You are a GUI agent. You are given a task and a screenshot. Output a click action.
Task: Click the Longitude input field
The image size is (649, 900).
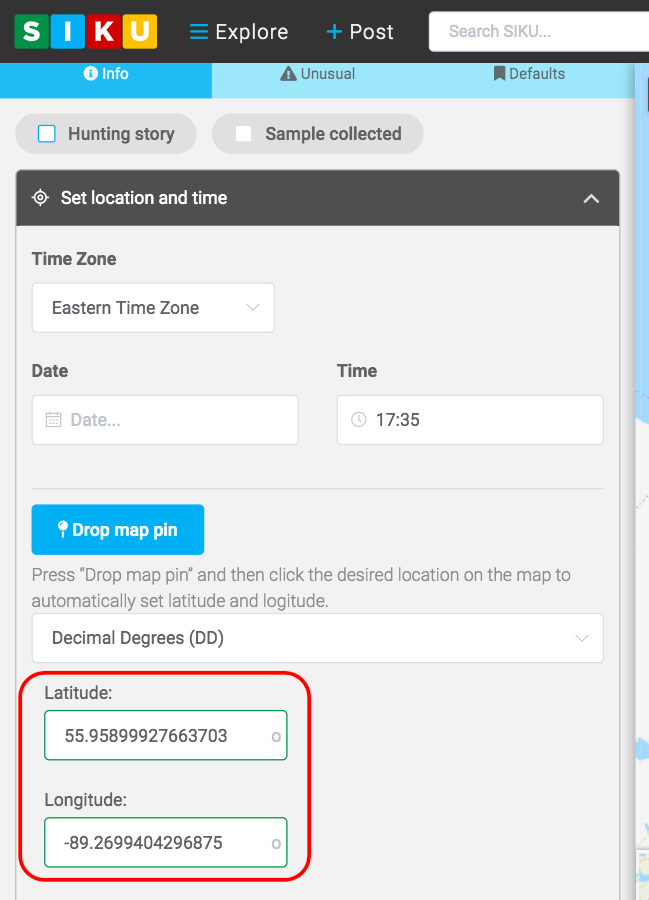[x=160, y=843]
